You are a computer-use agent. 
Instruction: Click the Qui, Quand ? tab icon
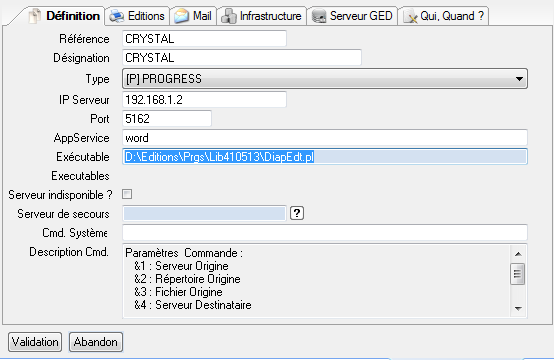[x=410, y=17]
